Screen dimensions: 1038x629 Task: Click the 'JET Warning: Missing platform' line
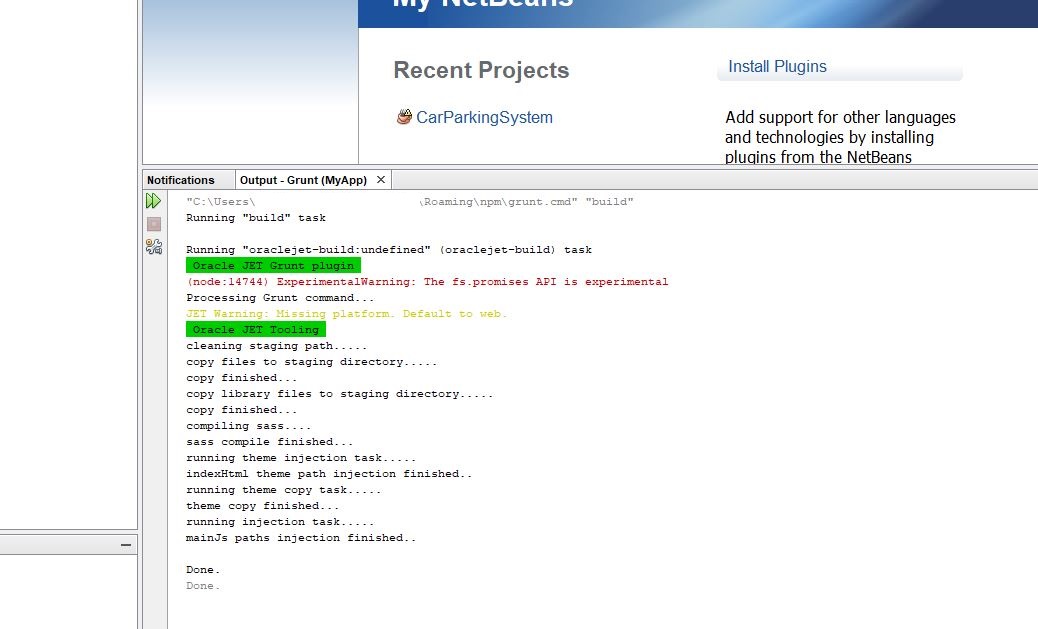(x=346, y=314)
